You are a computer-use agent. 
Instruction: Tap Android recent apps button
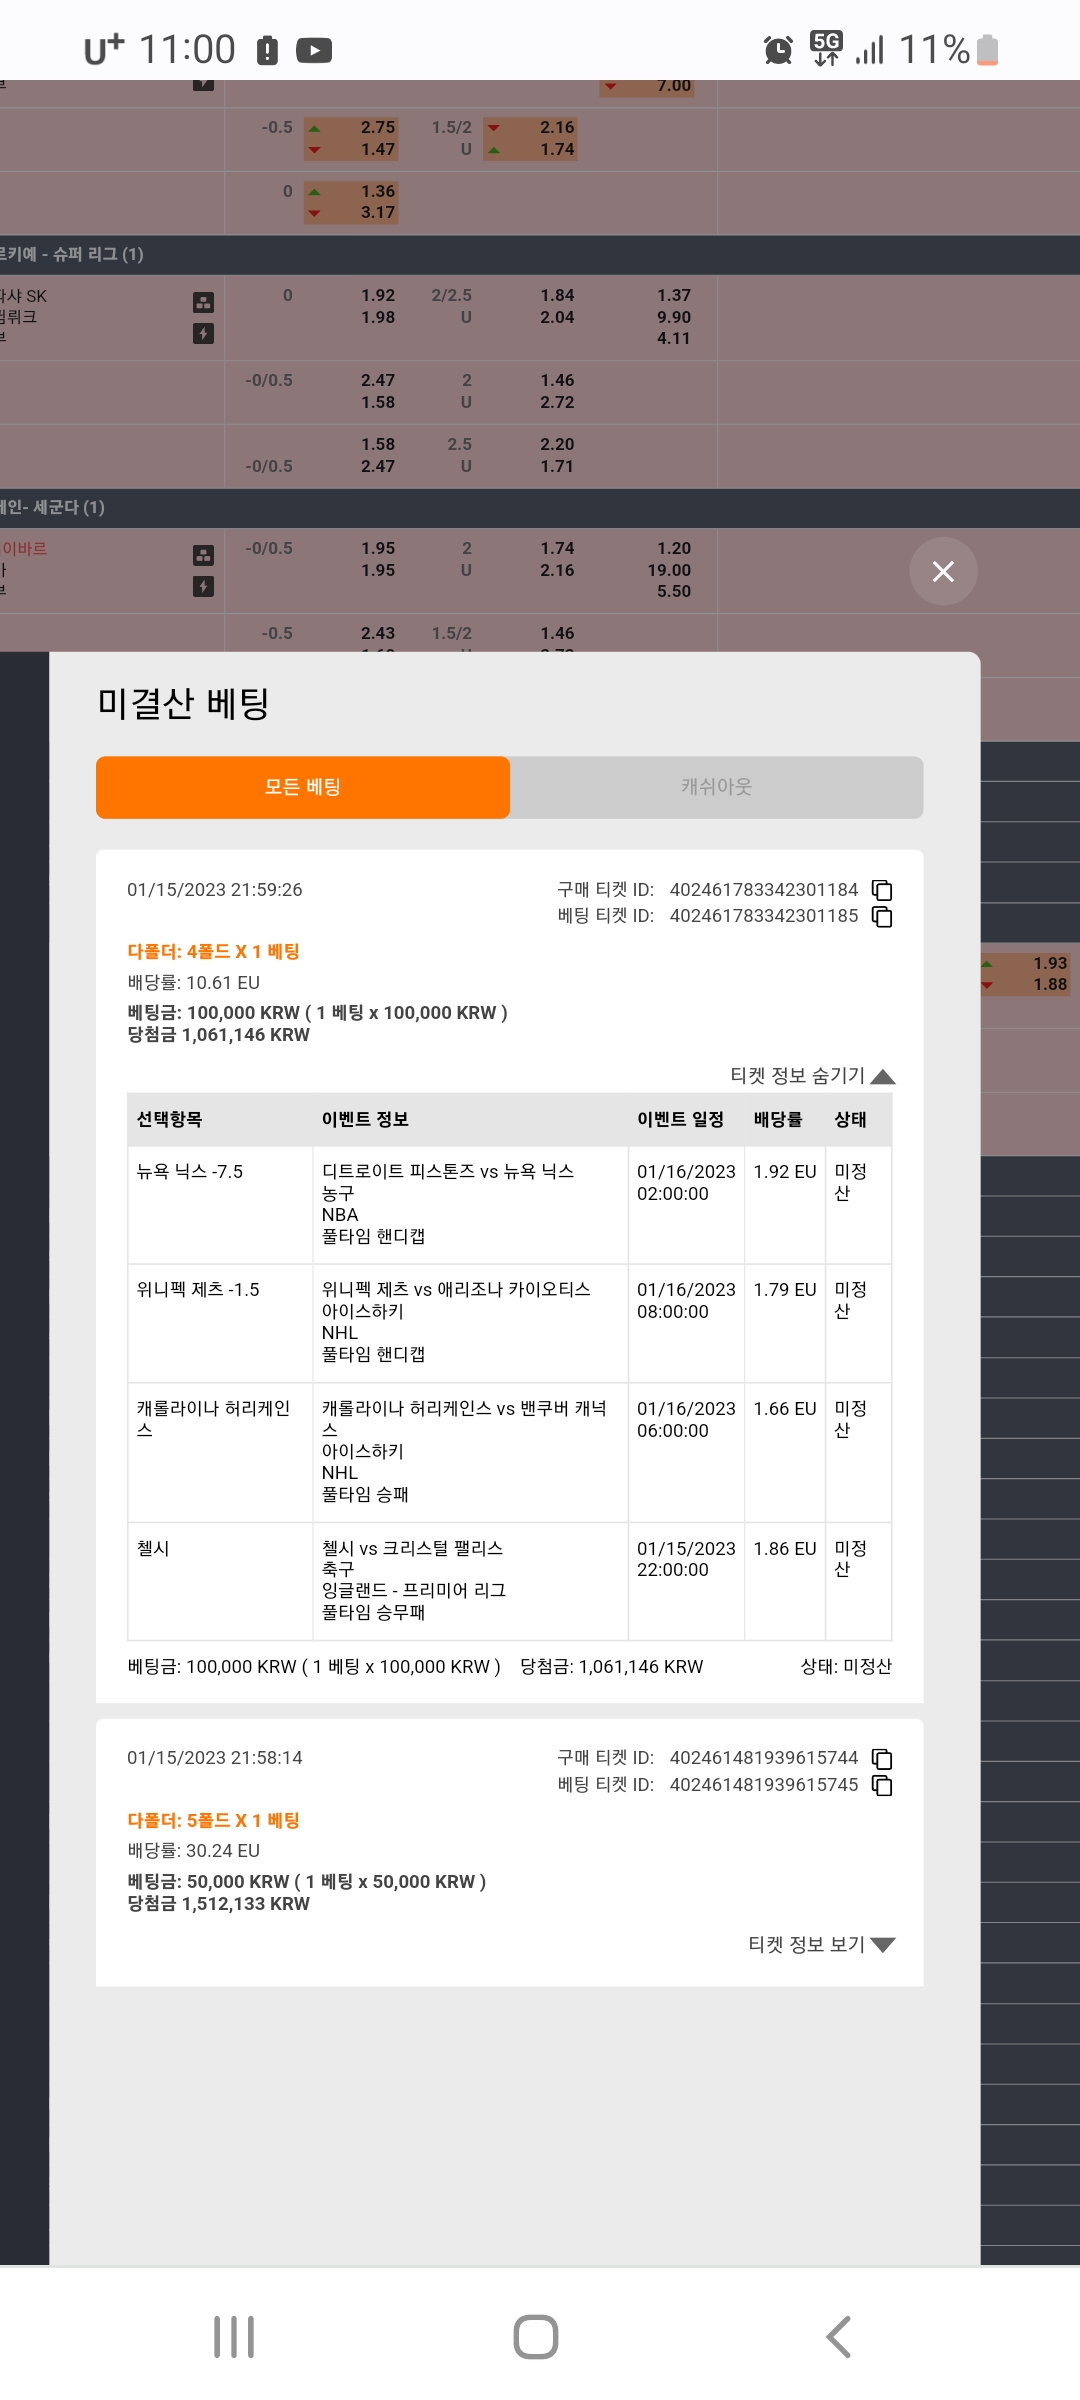pyautogui.click(x=234, y=2337)
